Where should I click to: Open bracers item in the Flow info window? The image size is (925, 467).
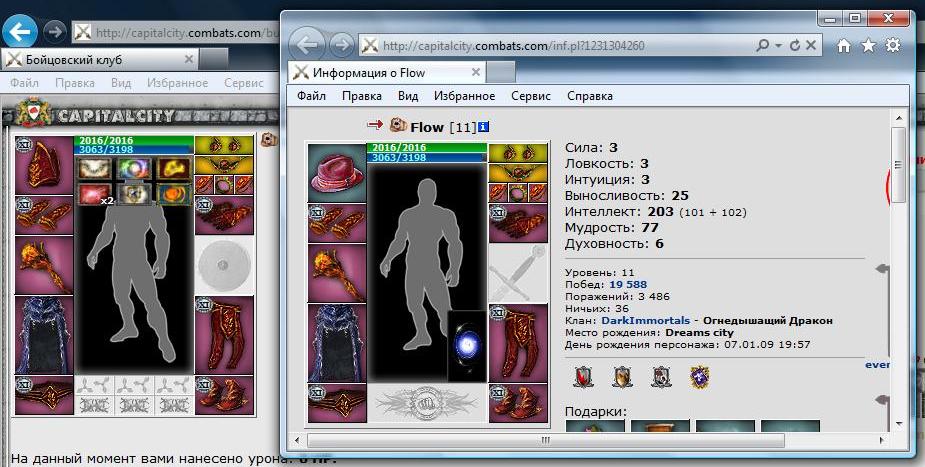click(337, 223)
